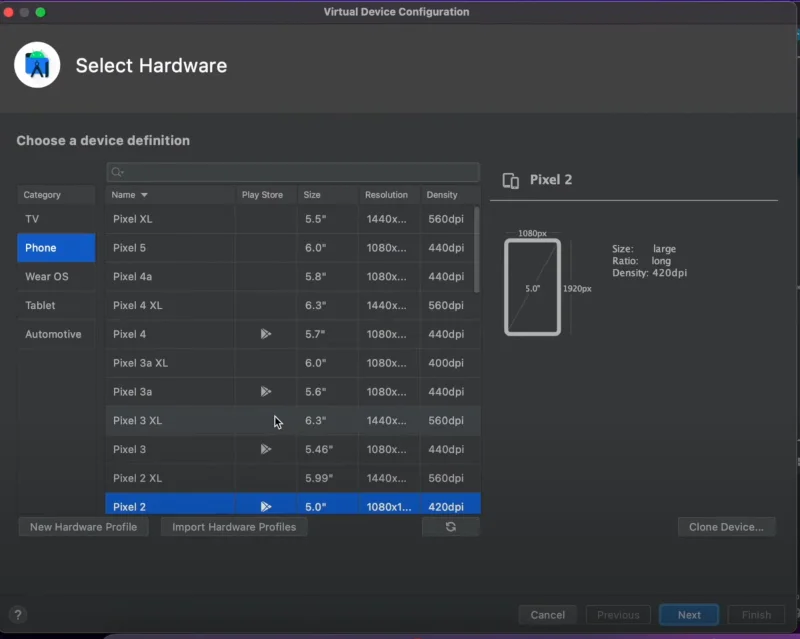Viewport: 800px width, 639px height.
Task: Click the Play Store icon for Pixel 4
Action: [x=265, y=334]
